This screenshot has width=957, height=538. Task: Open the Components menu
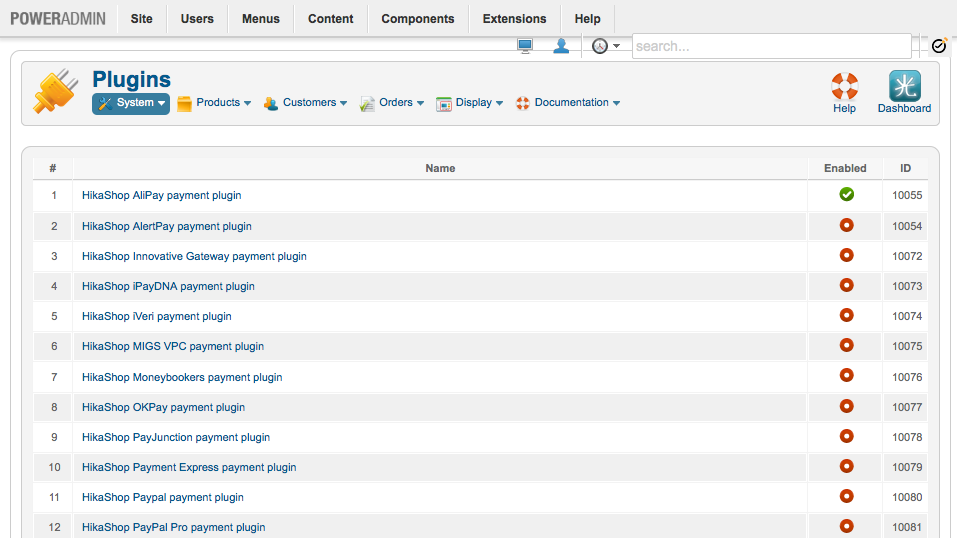[x=418, y=19]
